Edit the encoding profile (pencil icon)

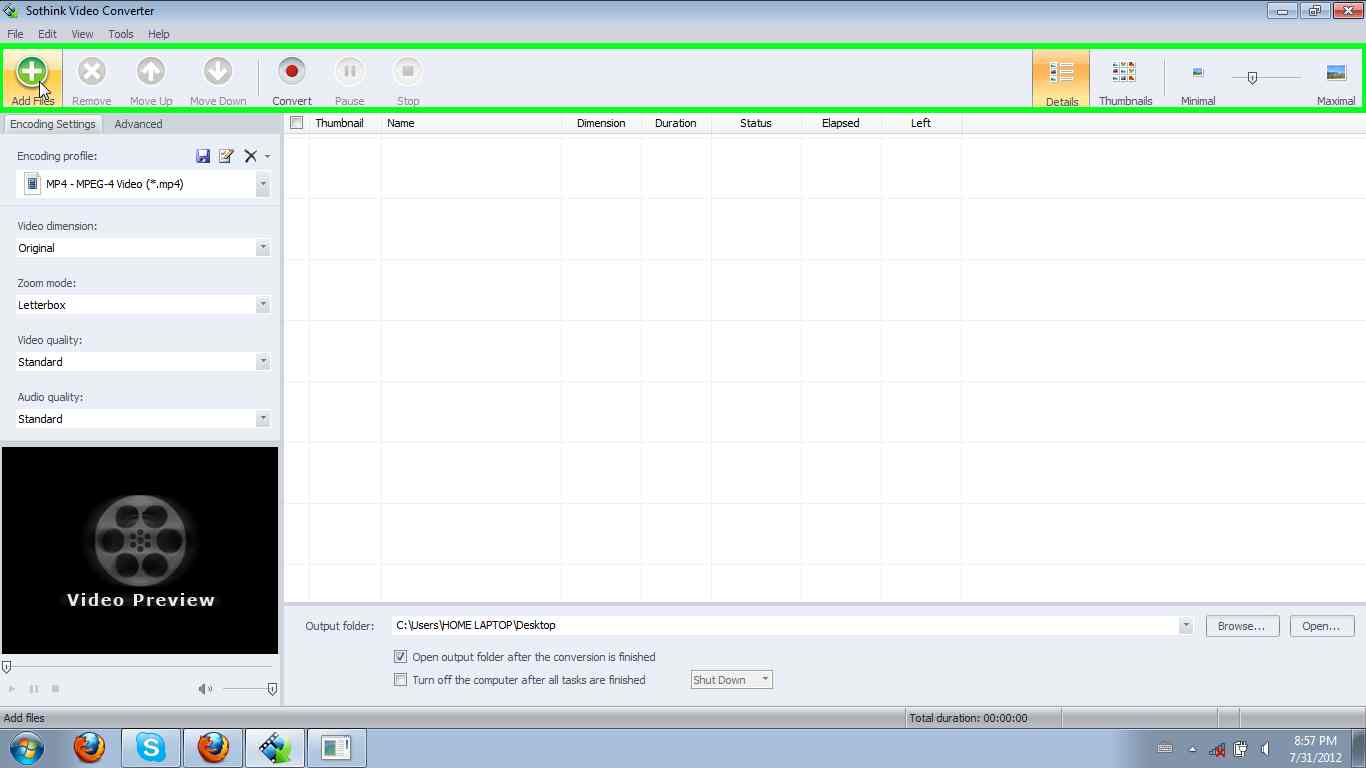coord(226,156)
